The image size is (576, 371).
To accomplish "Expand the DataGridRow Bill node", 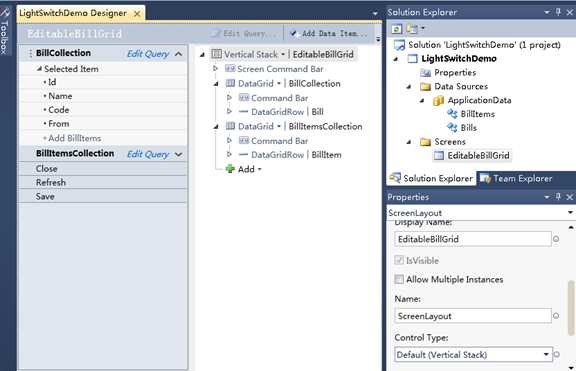I will [x=229, y=112].
